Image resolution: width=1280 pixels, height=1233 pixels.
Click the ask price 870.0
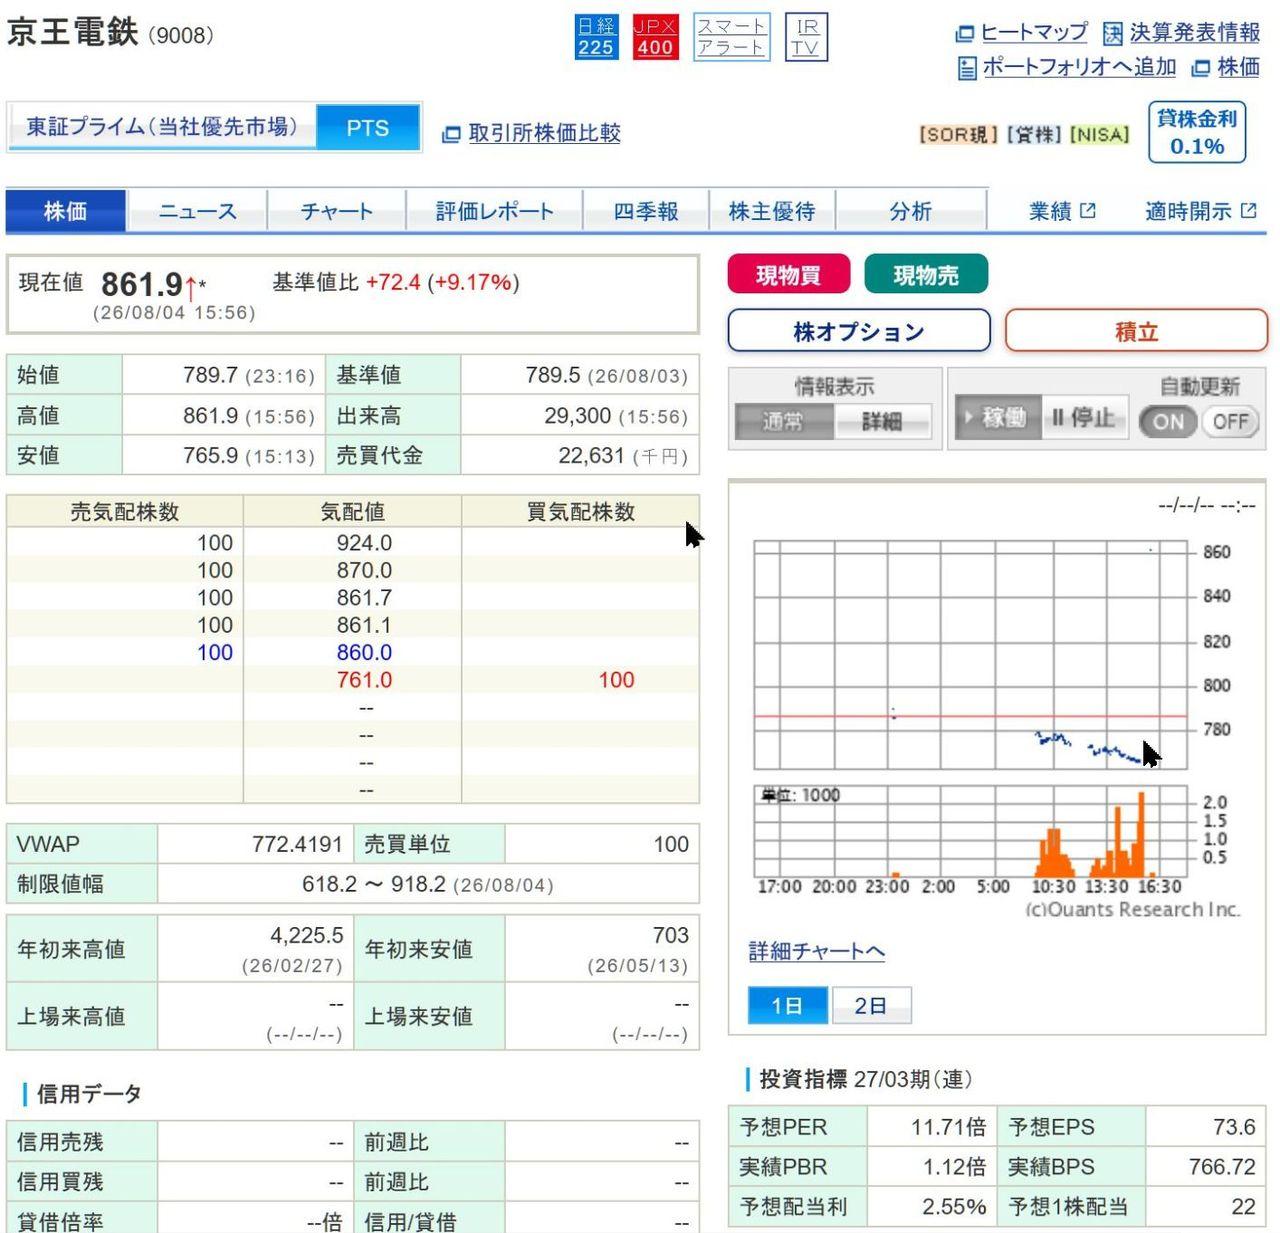pyautogui.click(x=364, y=570)
